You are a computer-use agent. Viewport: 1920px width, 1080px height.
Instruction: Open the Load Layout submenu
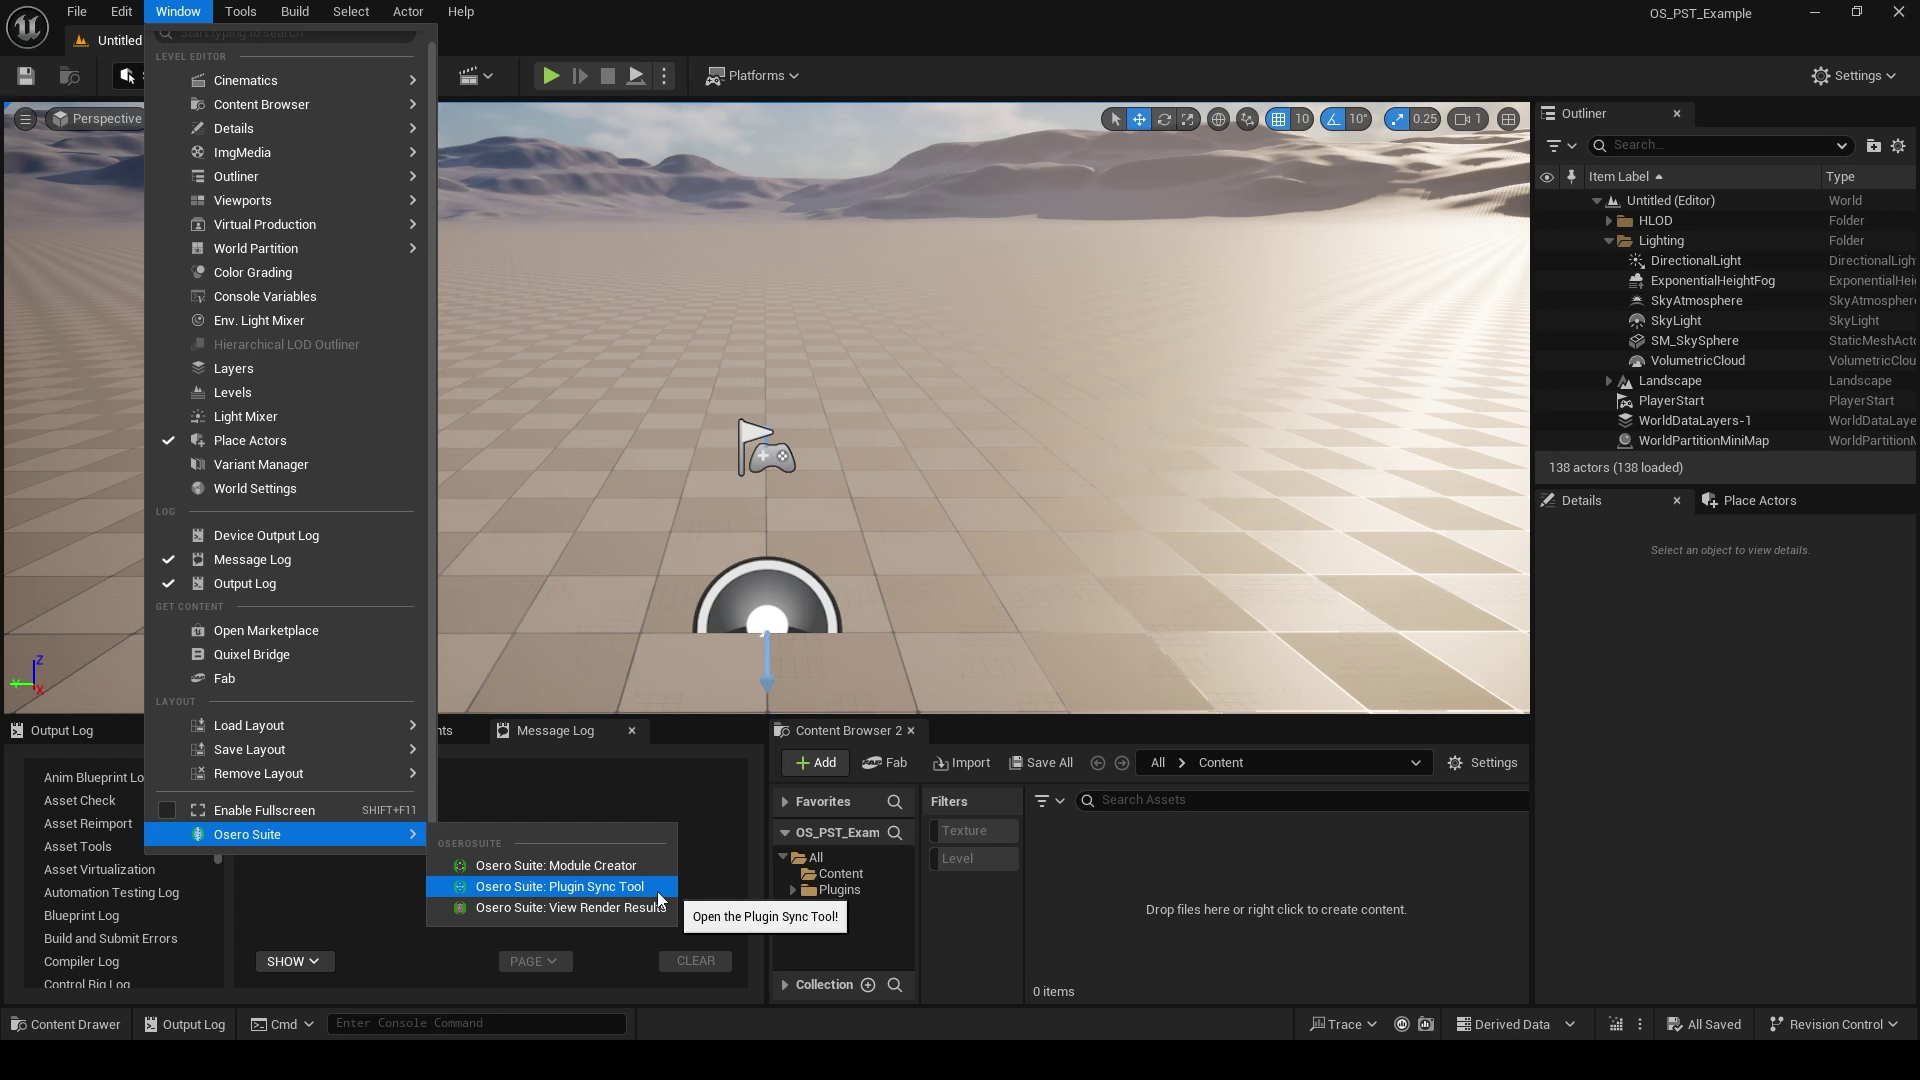click(x=285, y=726)
